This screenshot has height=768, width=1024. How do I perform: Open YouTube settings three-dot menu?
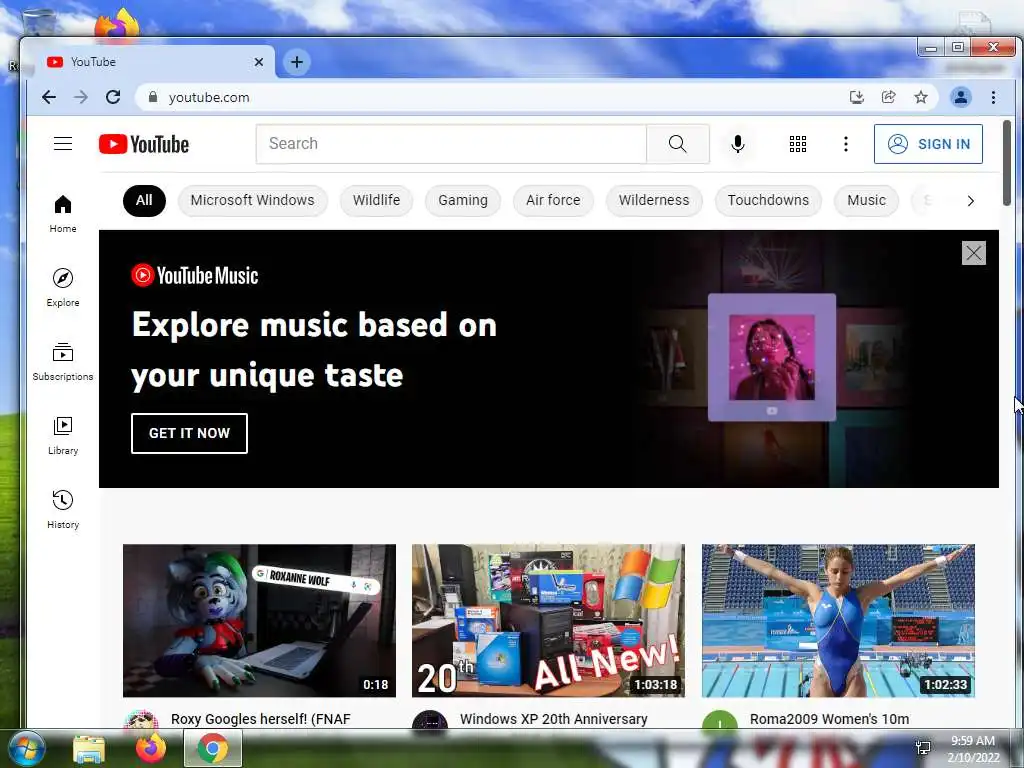[x=846, y=144]
